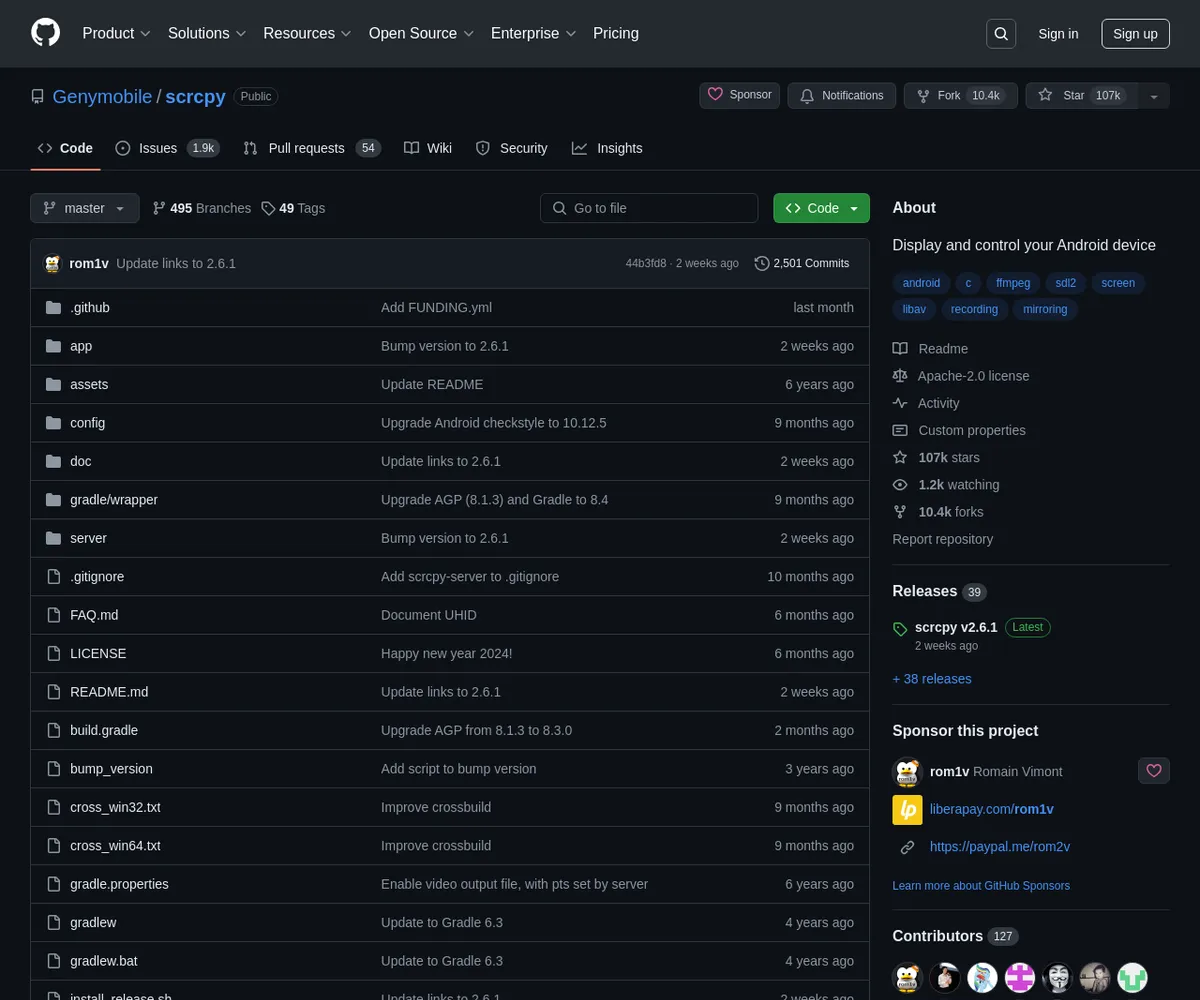Star the scrcpy repository
The height and width of the screenshot is (1000, 1200).
[x=1074, y=96]
